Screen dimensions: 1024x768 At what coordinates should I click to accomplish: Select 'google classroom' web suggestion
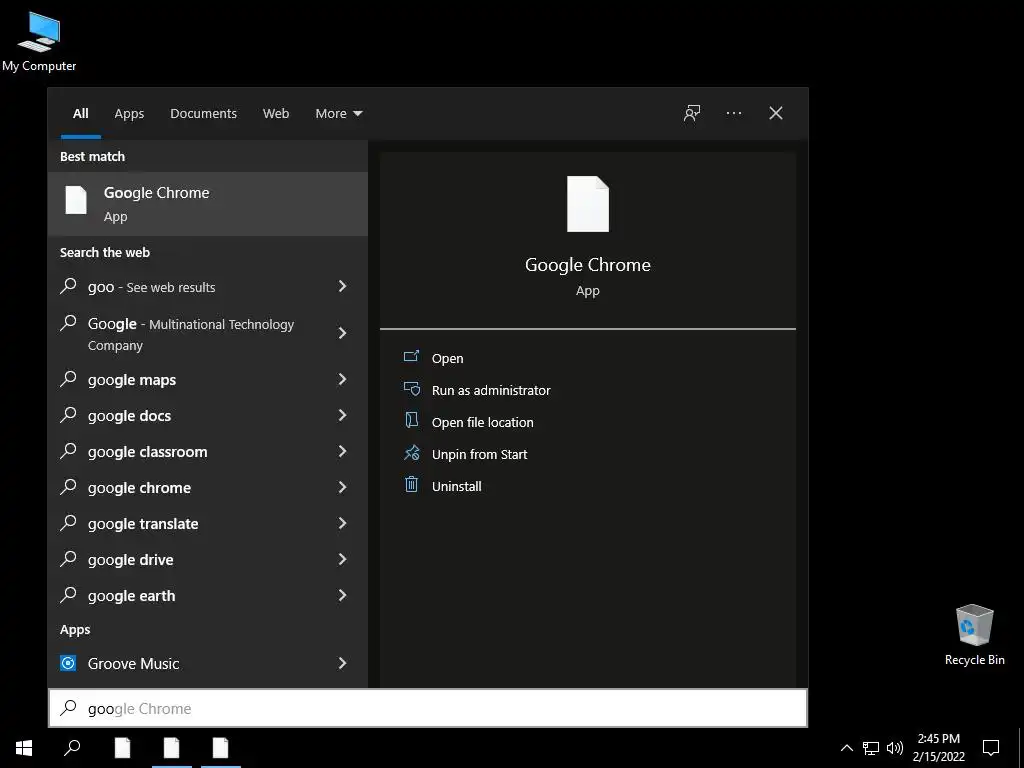tap(208, 451)
